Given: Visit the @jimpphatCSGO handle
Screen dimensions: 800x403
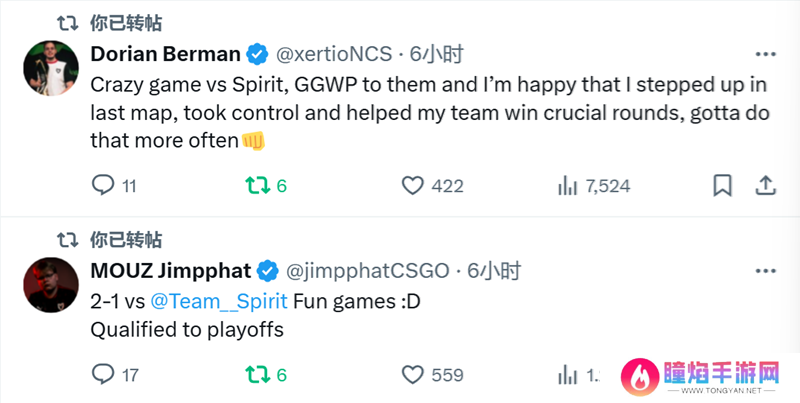Looking at the screenshot, I should 367,271.
